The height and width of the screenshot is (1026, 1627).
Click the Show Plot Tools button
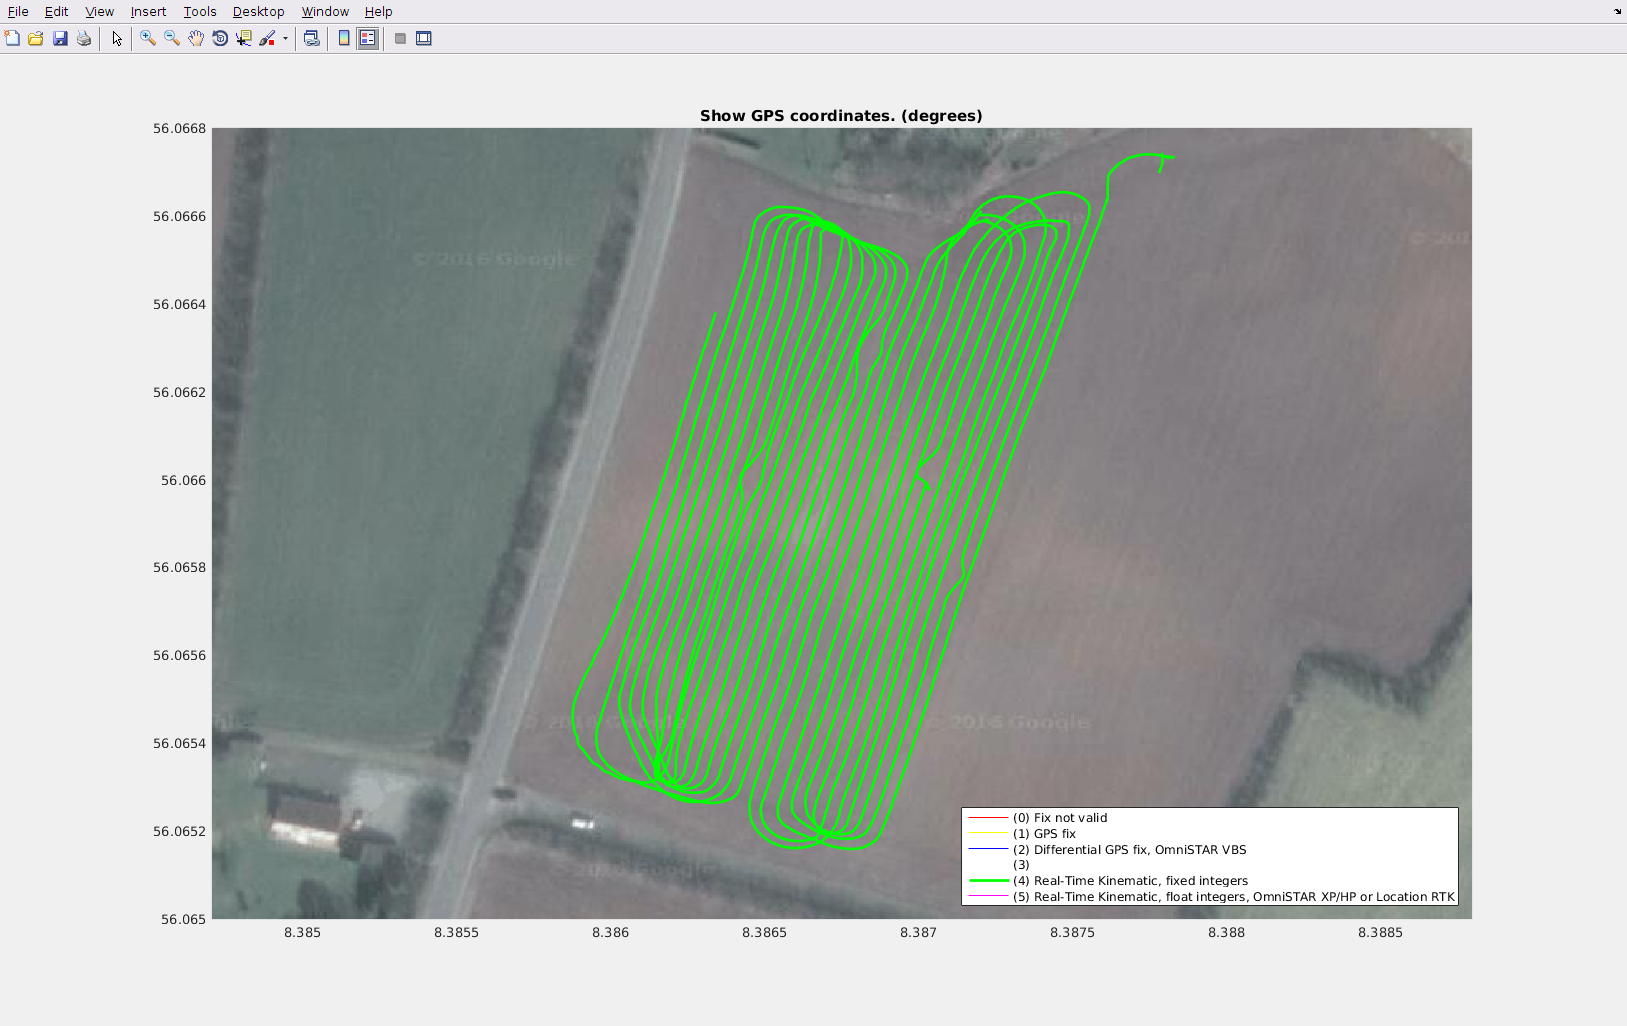coord(424,38)
